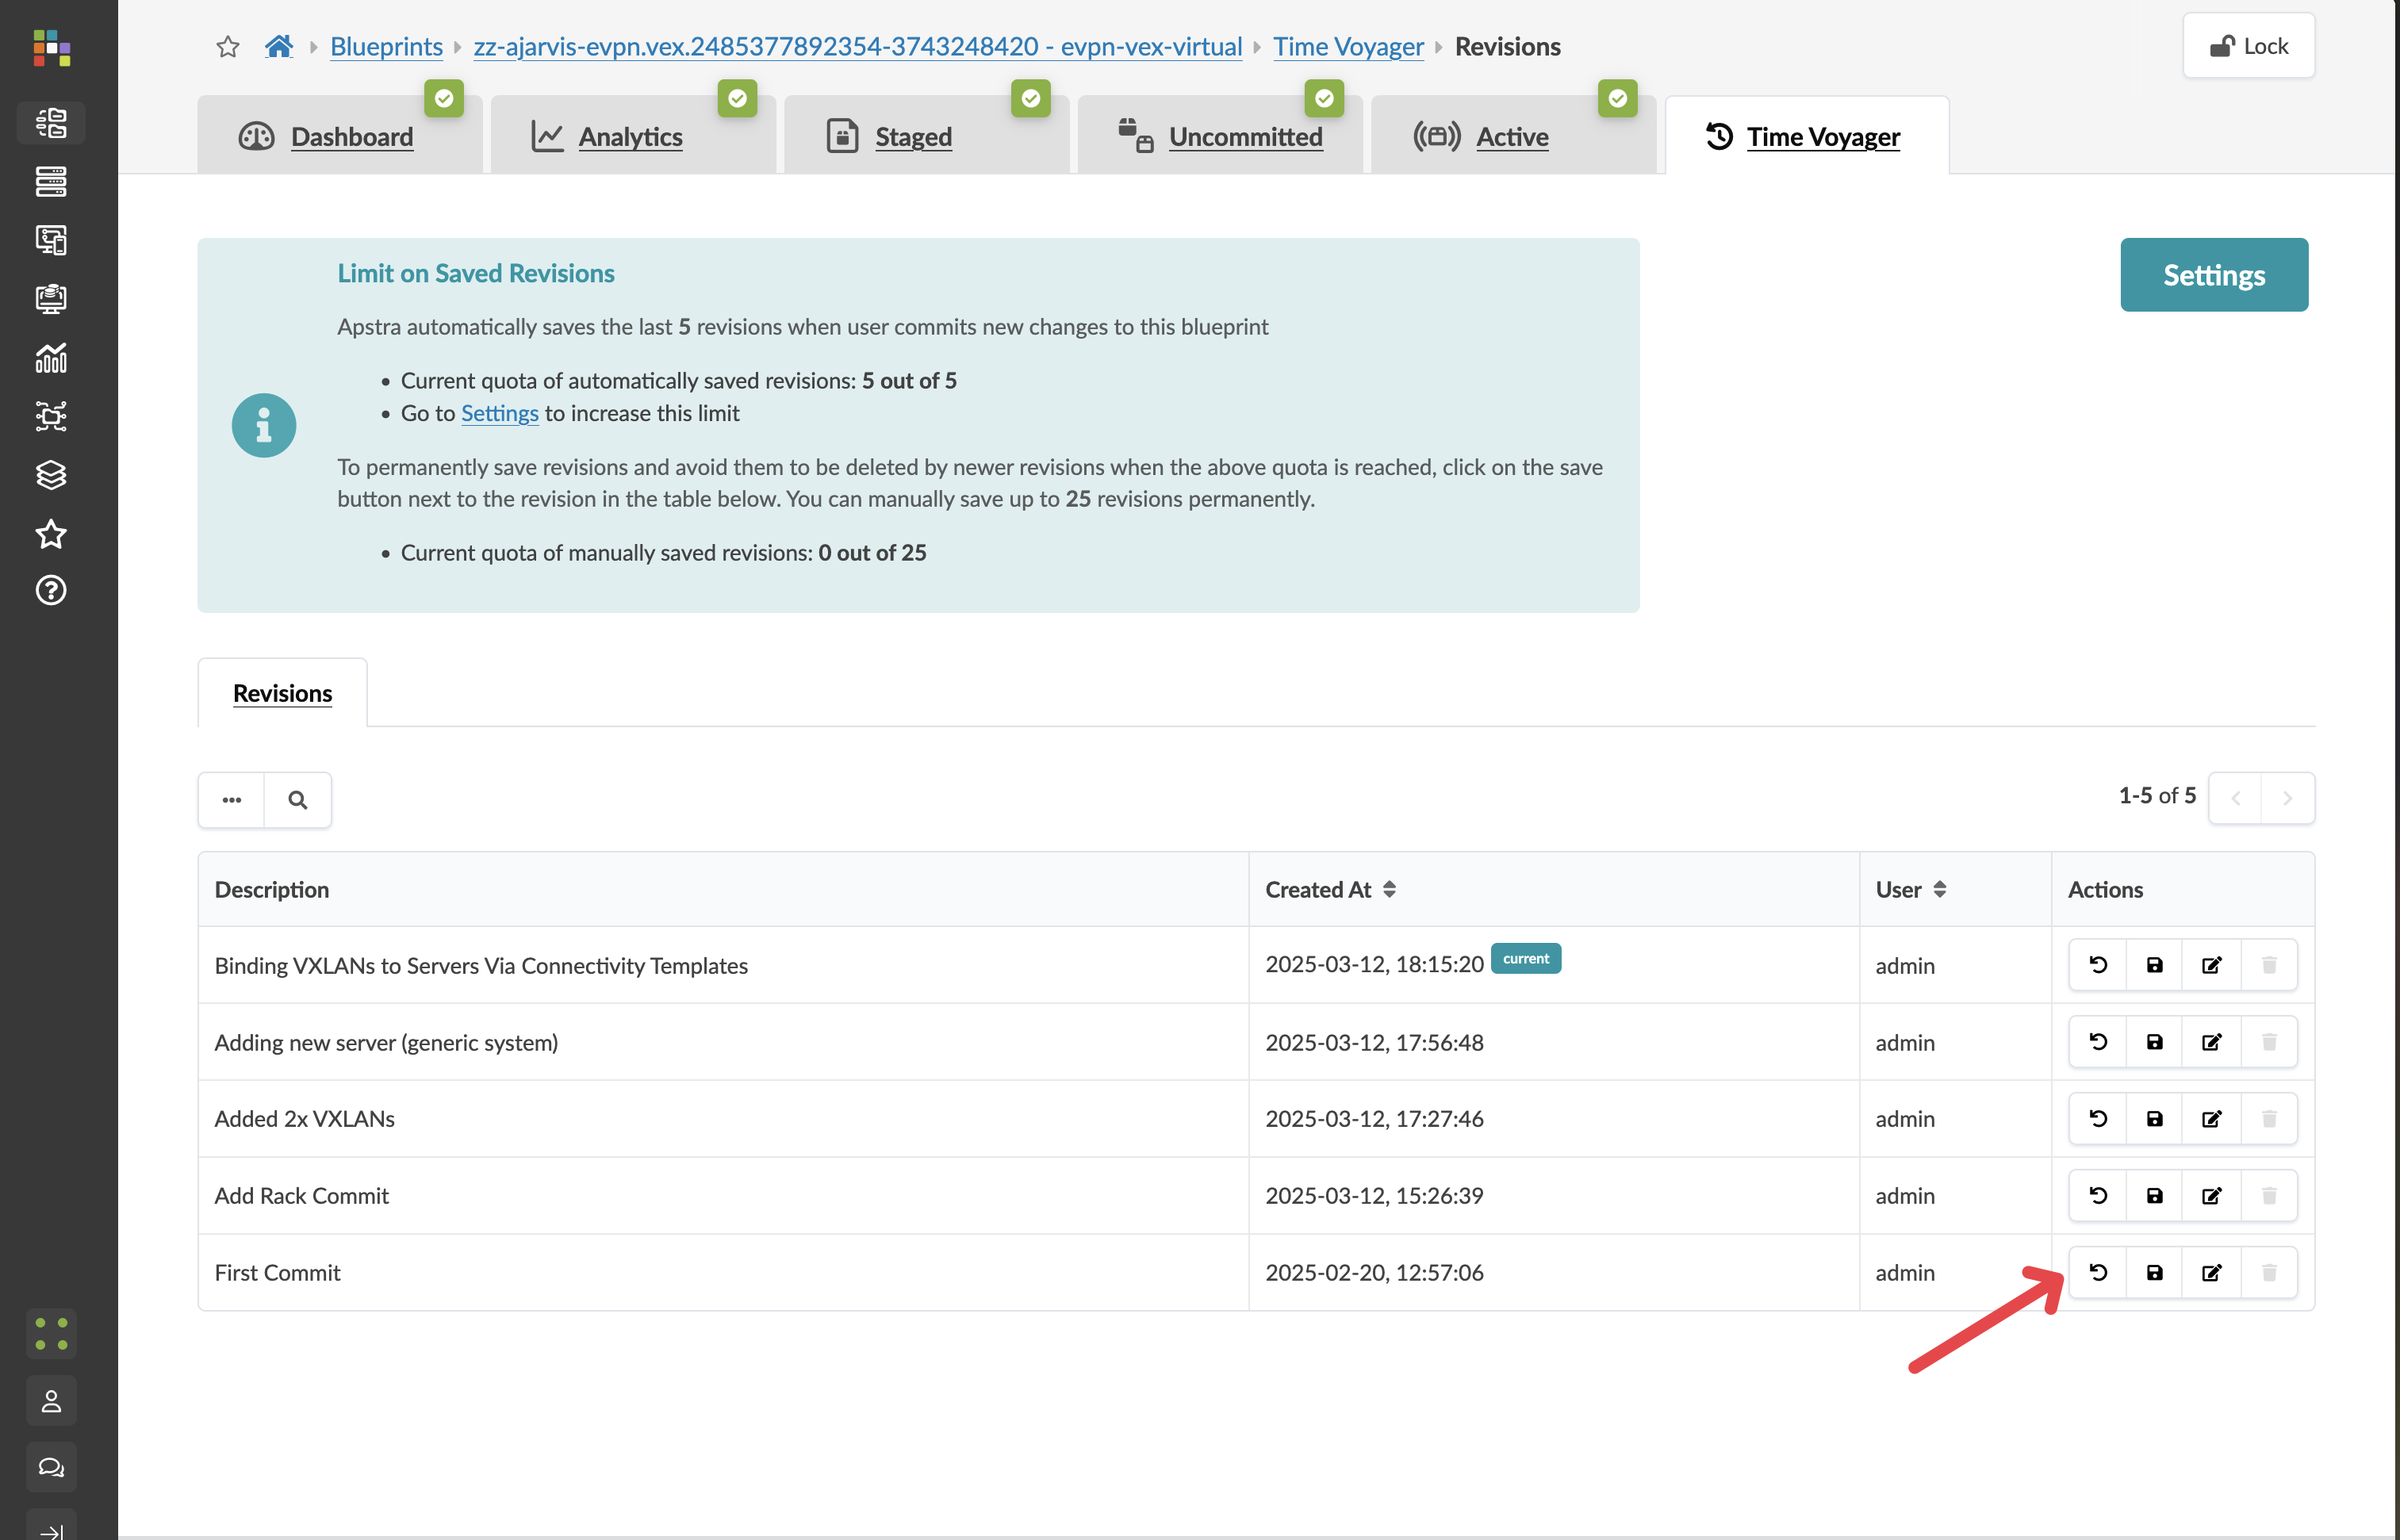Image resolution: width=2400 pixels, height=1540 pixels.
Task: Expand the sidebar with the arrow icon
Action: [51, 1530]
